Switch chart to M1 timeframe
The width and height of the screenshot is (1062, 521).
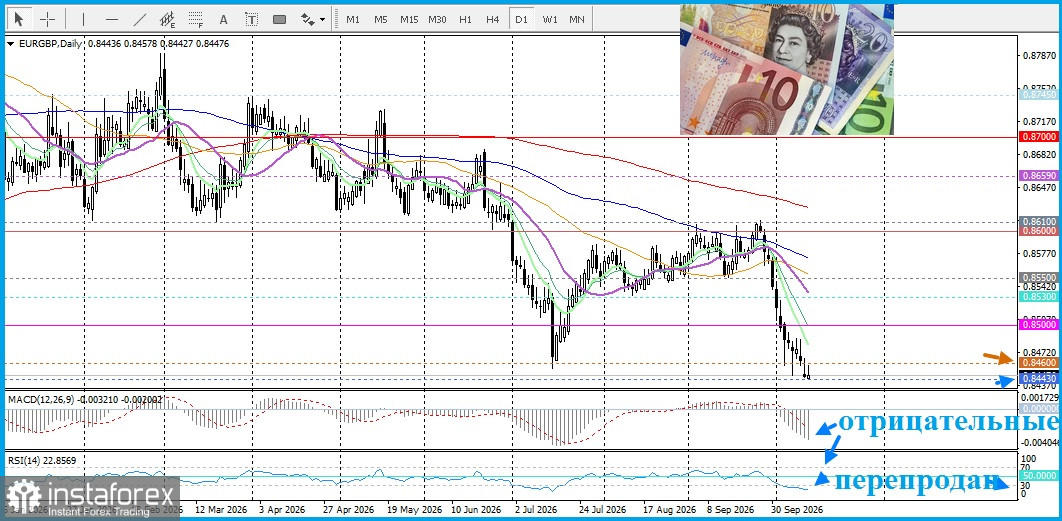[x=353, y=19]
